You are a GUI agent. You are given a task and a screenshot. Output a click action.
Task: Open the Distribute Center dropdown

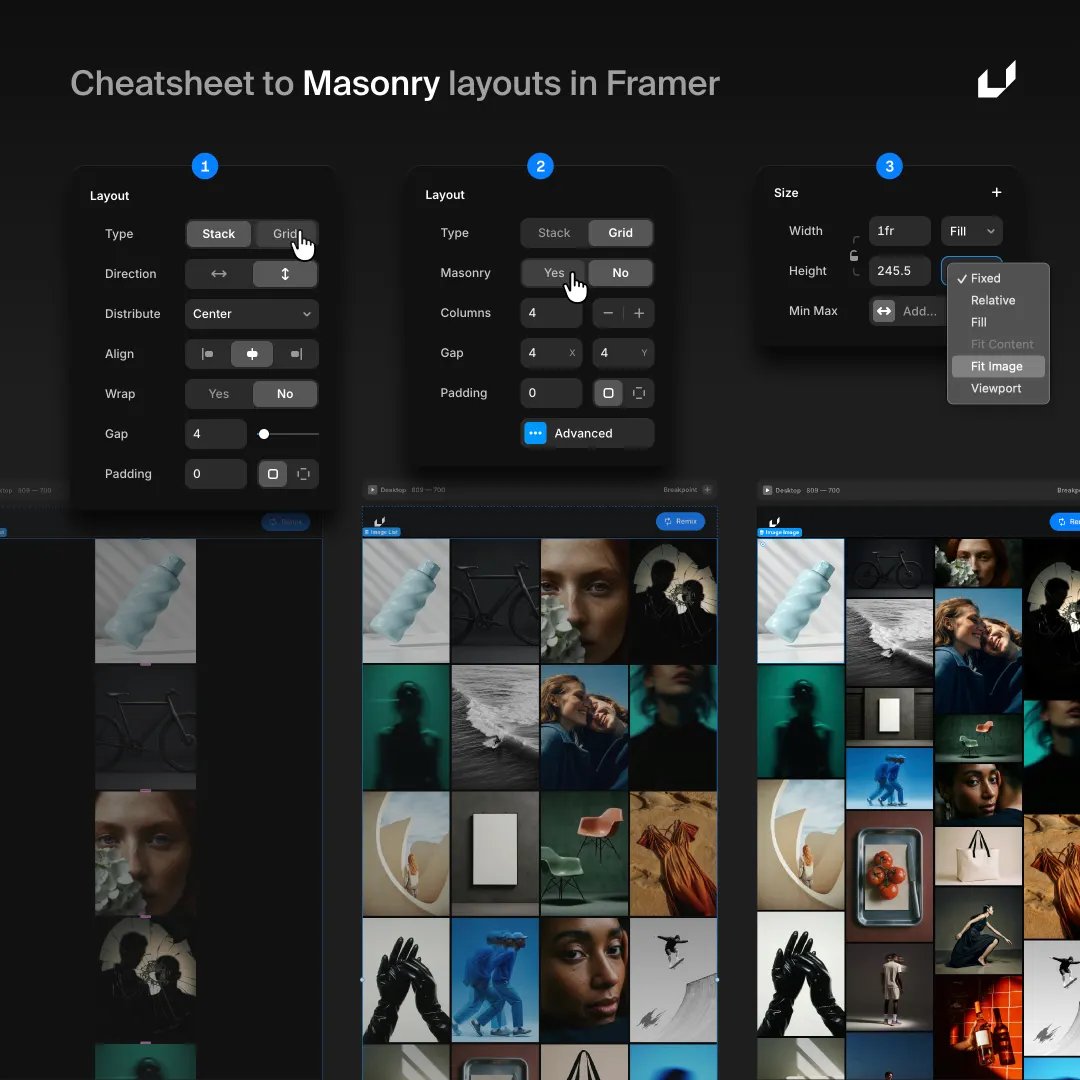pyautogui.click(x=251, y=313)
